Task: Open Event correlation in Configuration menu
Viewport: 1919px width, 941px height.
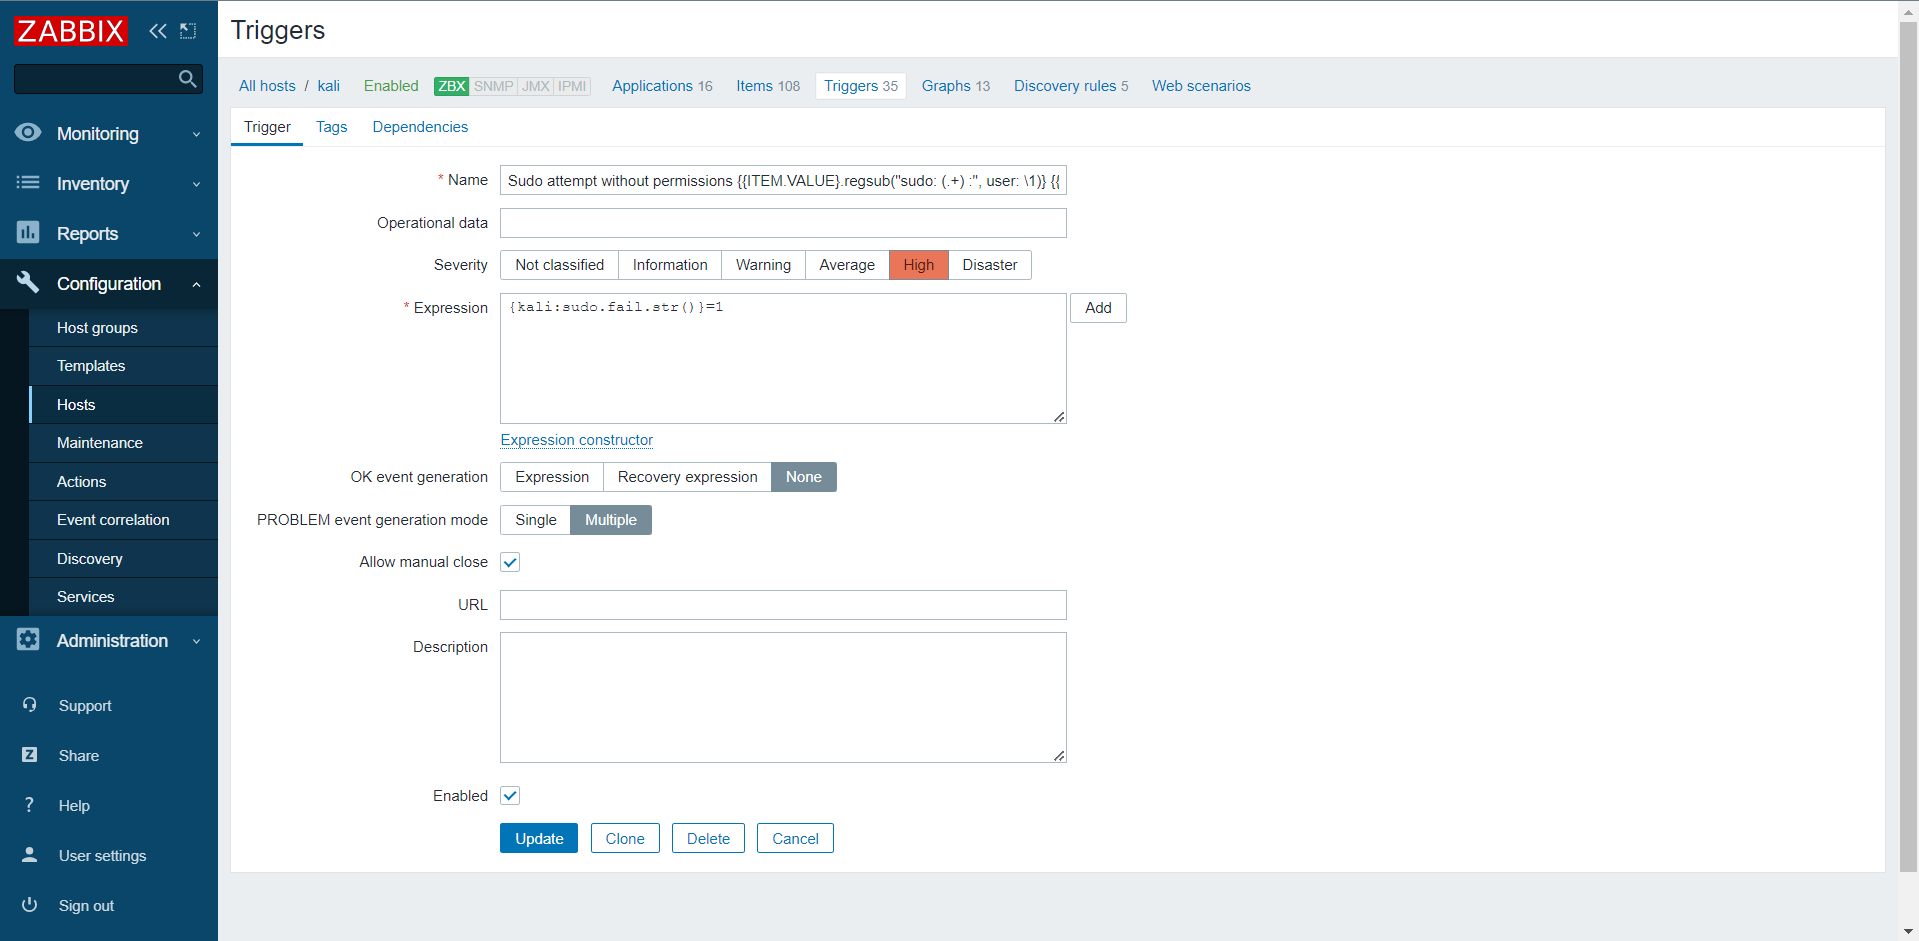Action: [x=123, y=520]
